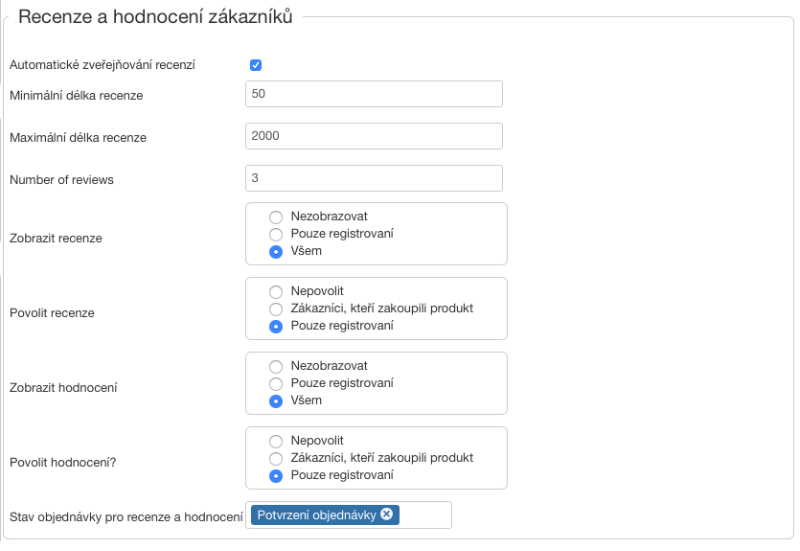Choose purchasing customers option for Povolit recenze
Viewport: 800px width, 551px height.
276,308
